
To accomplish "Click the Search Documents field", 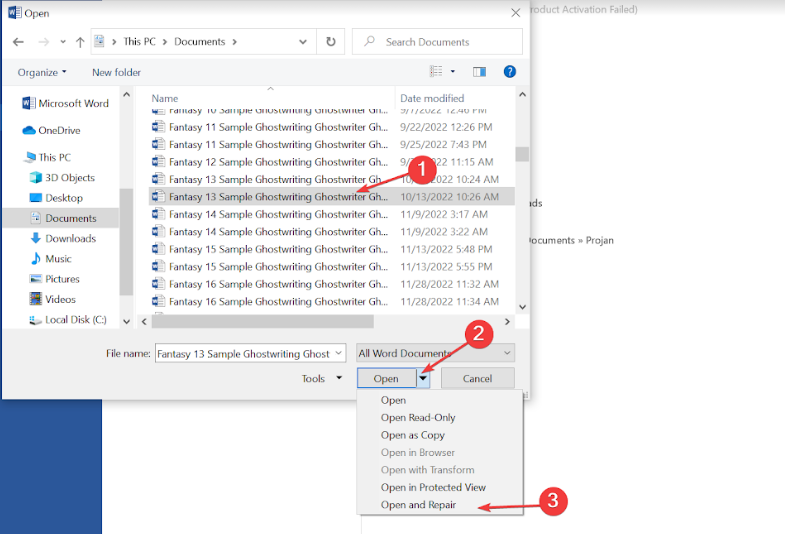I will [437, 42].
